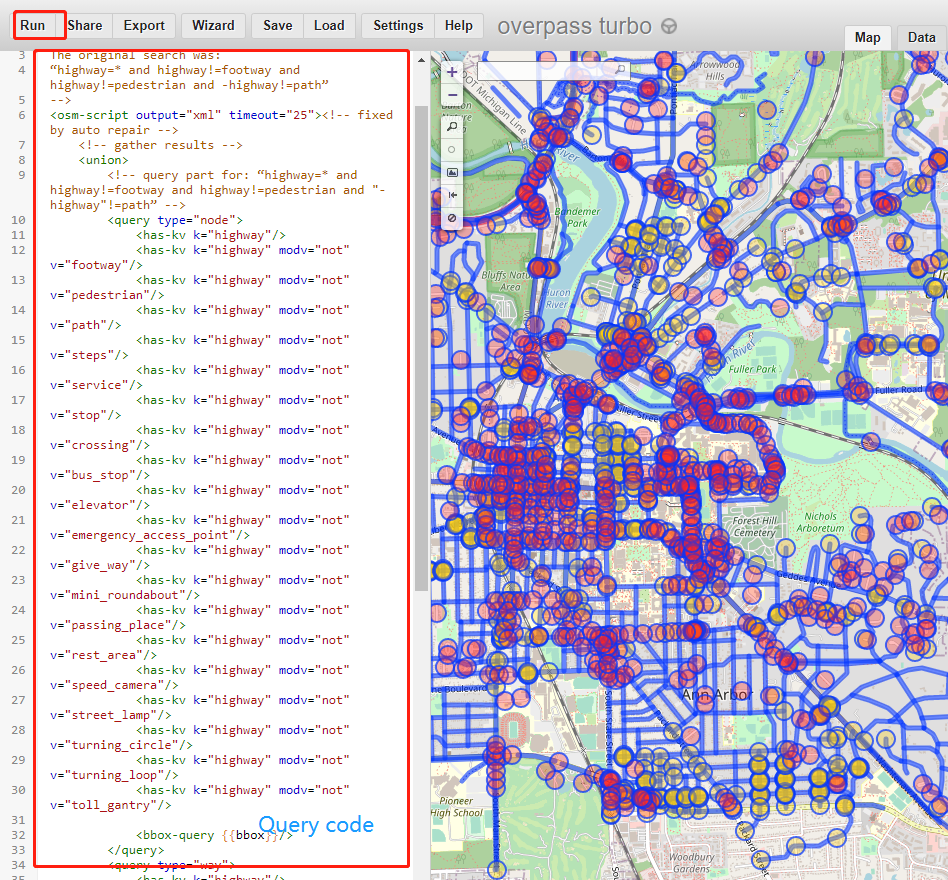
Task: Switch to the Map tab
Action: 867,37
